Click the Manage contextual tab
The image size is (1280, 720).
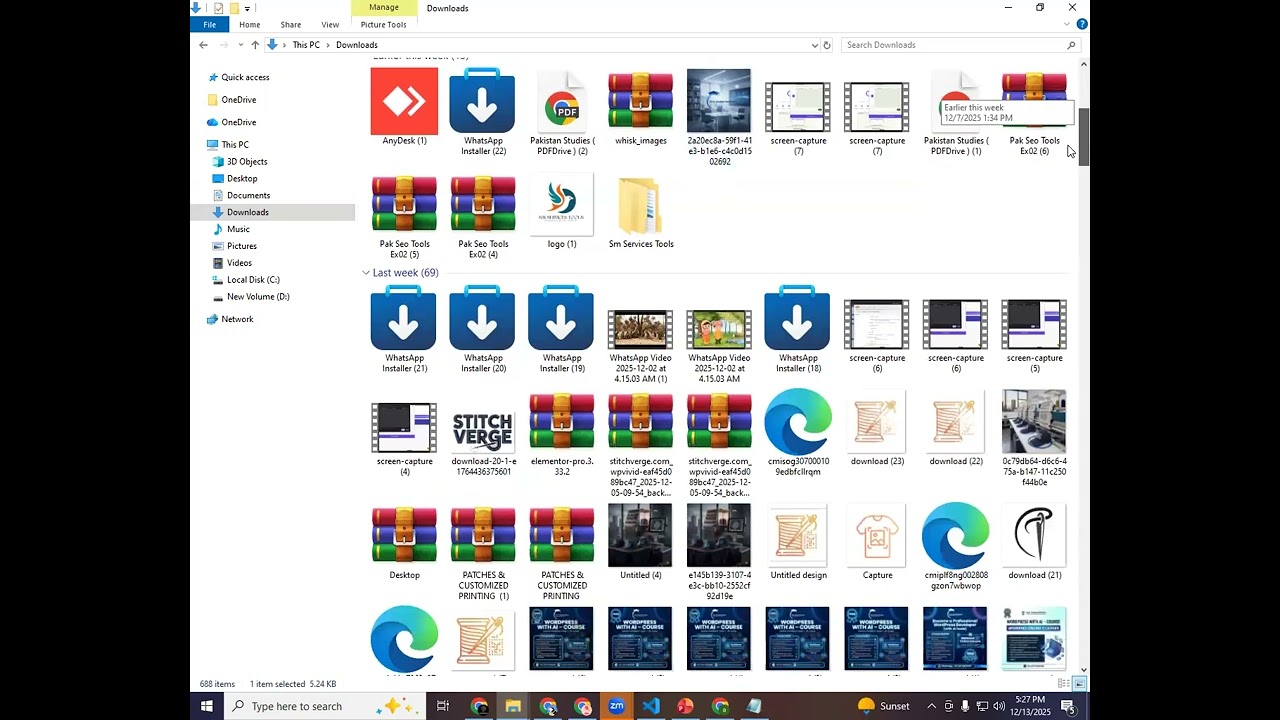(x=384, y=8)
